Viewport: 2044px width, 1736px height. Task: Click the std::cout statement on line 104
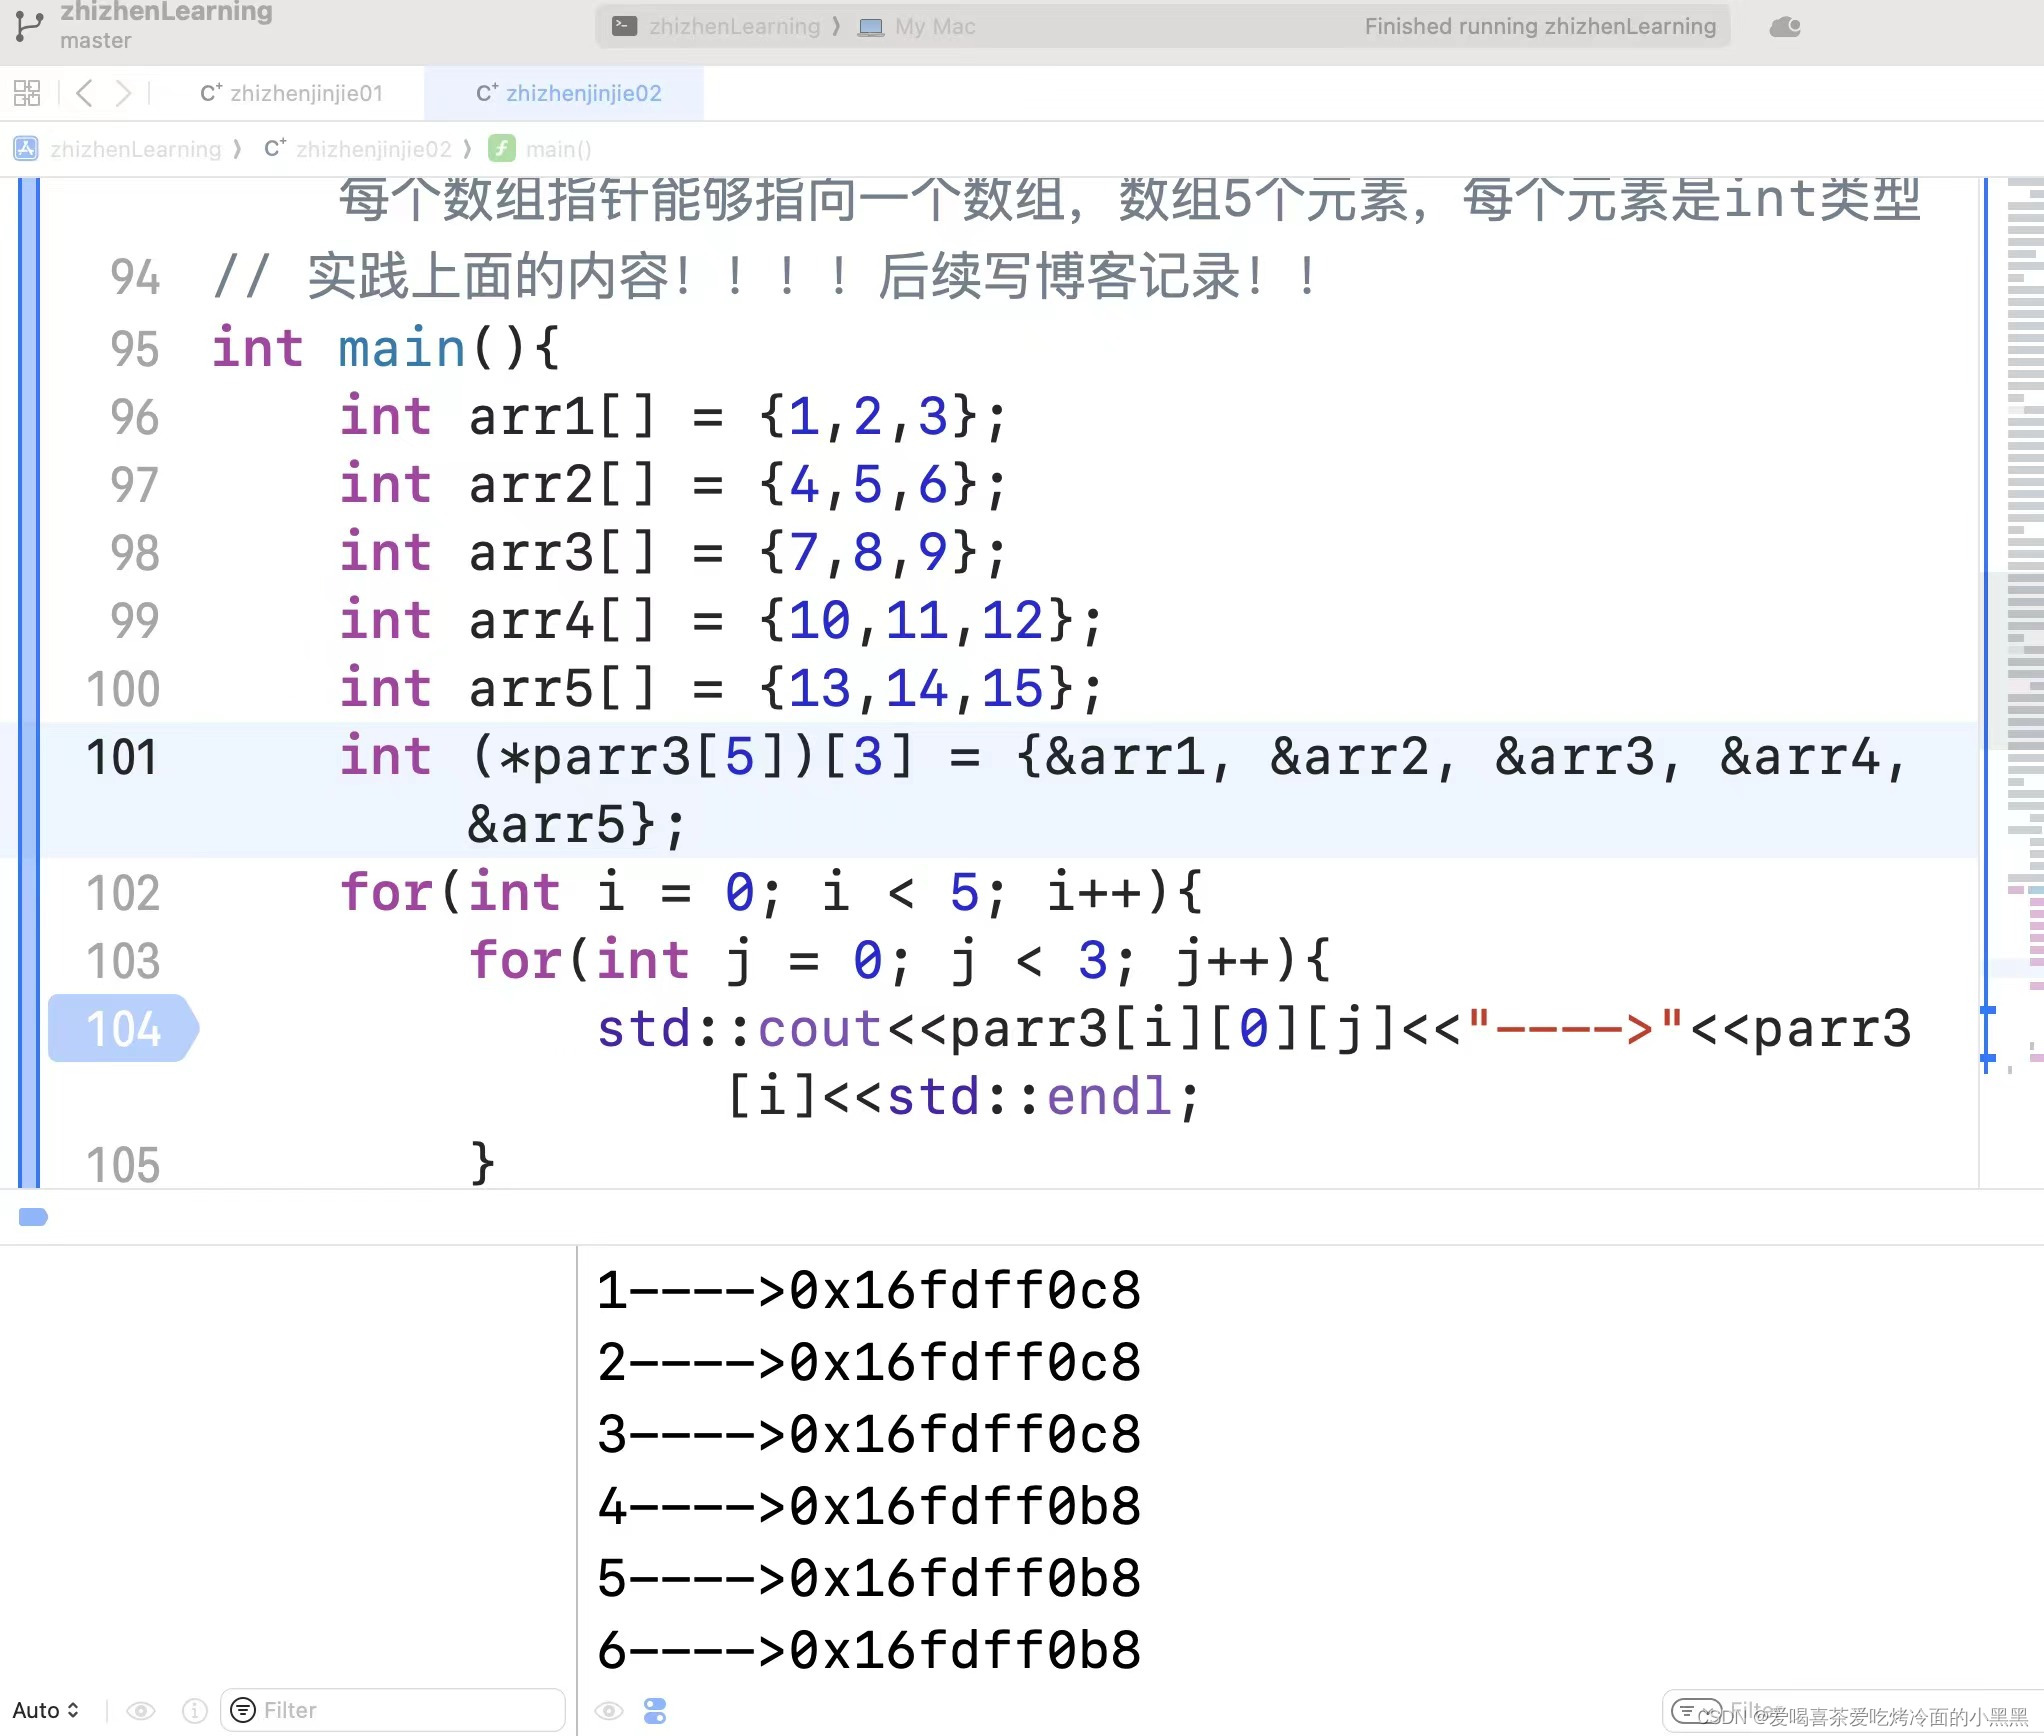1254,1062
